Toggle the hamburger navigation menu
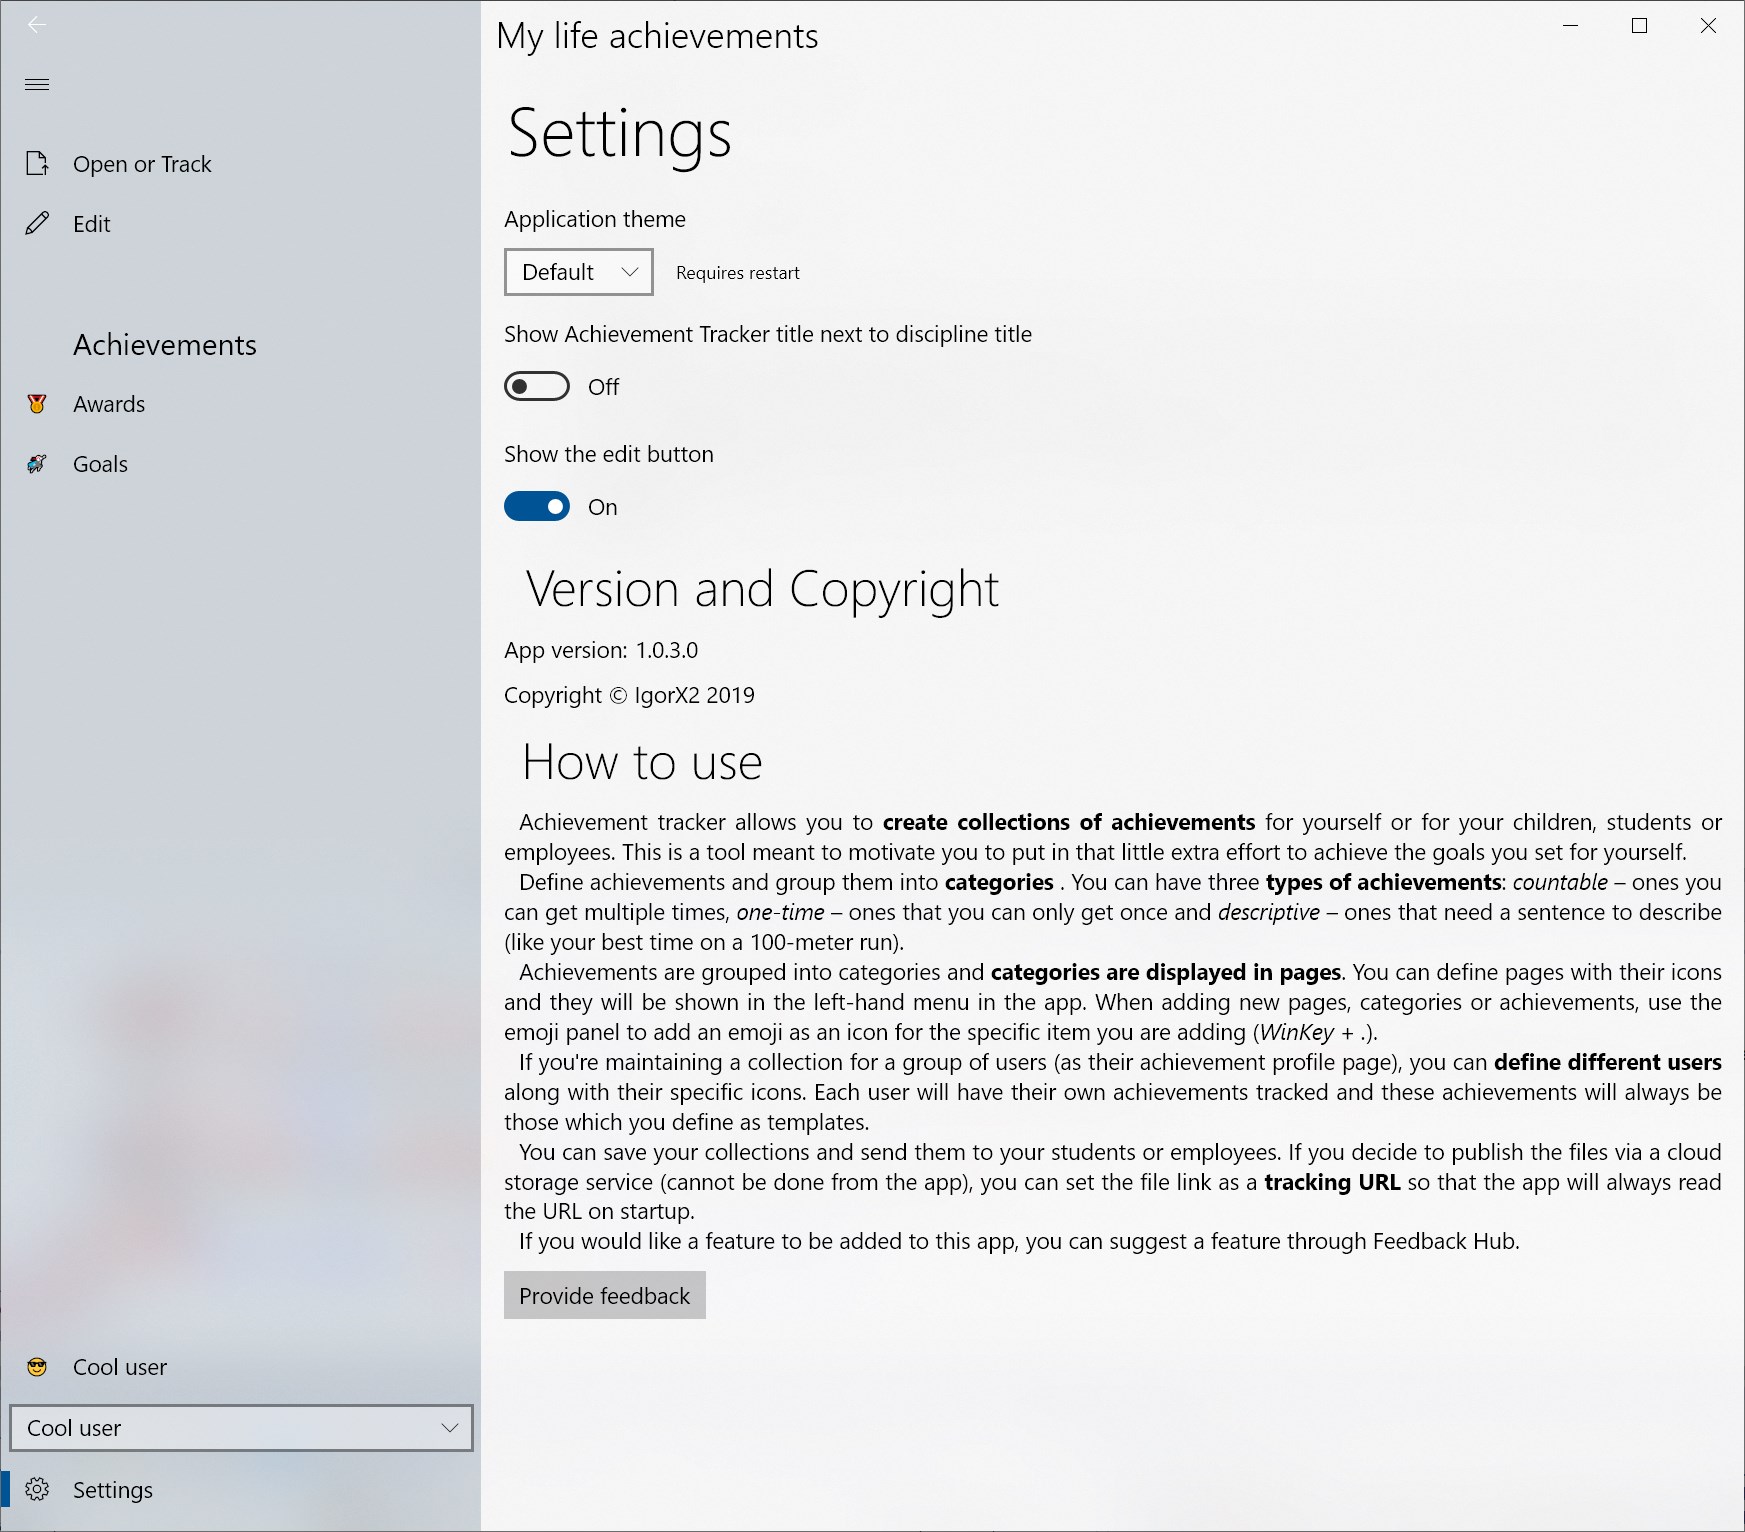The image size is (1745, 1532). 37,84
